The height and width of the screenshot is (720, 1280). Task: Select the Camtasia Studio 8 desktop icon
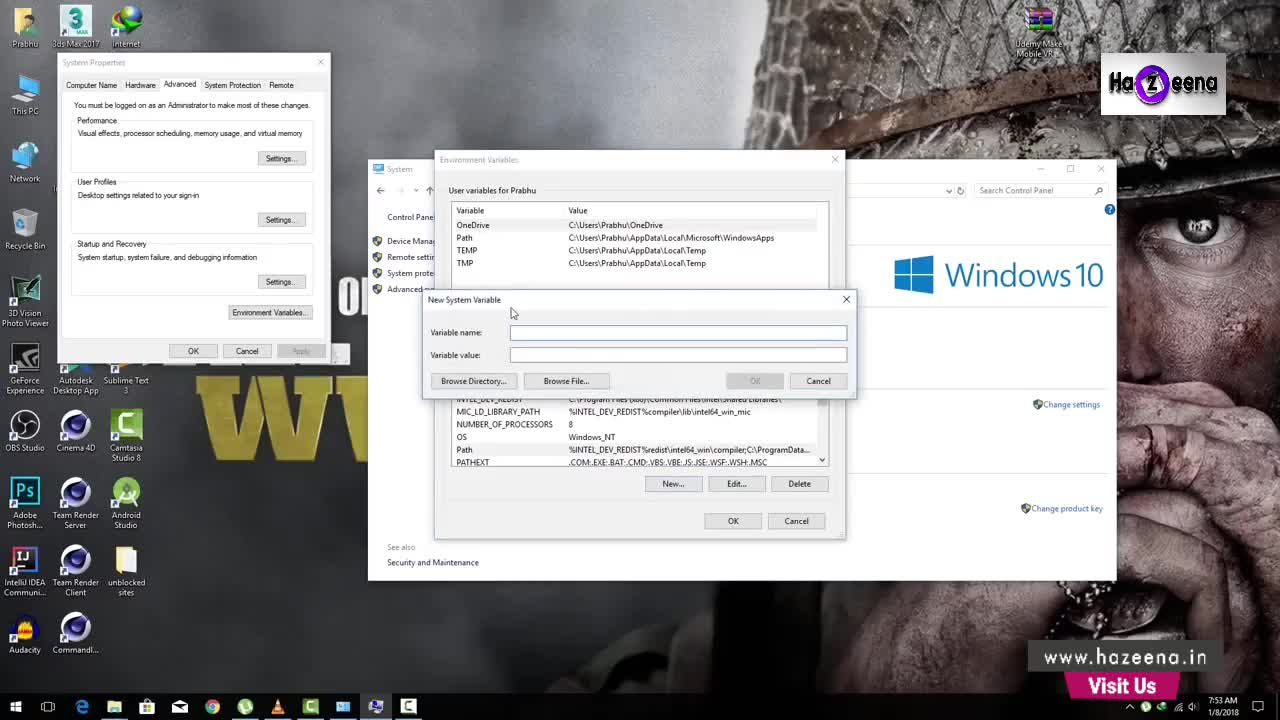(126, 436)
